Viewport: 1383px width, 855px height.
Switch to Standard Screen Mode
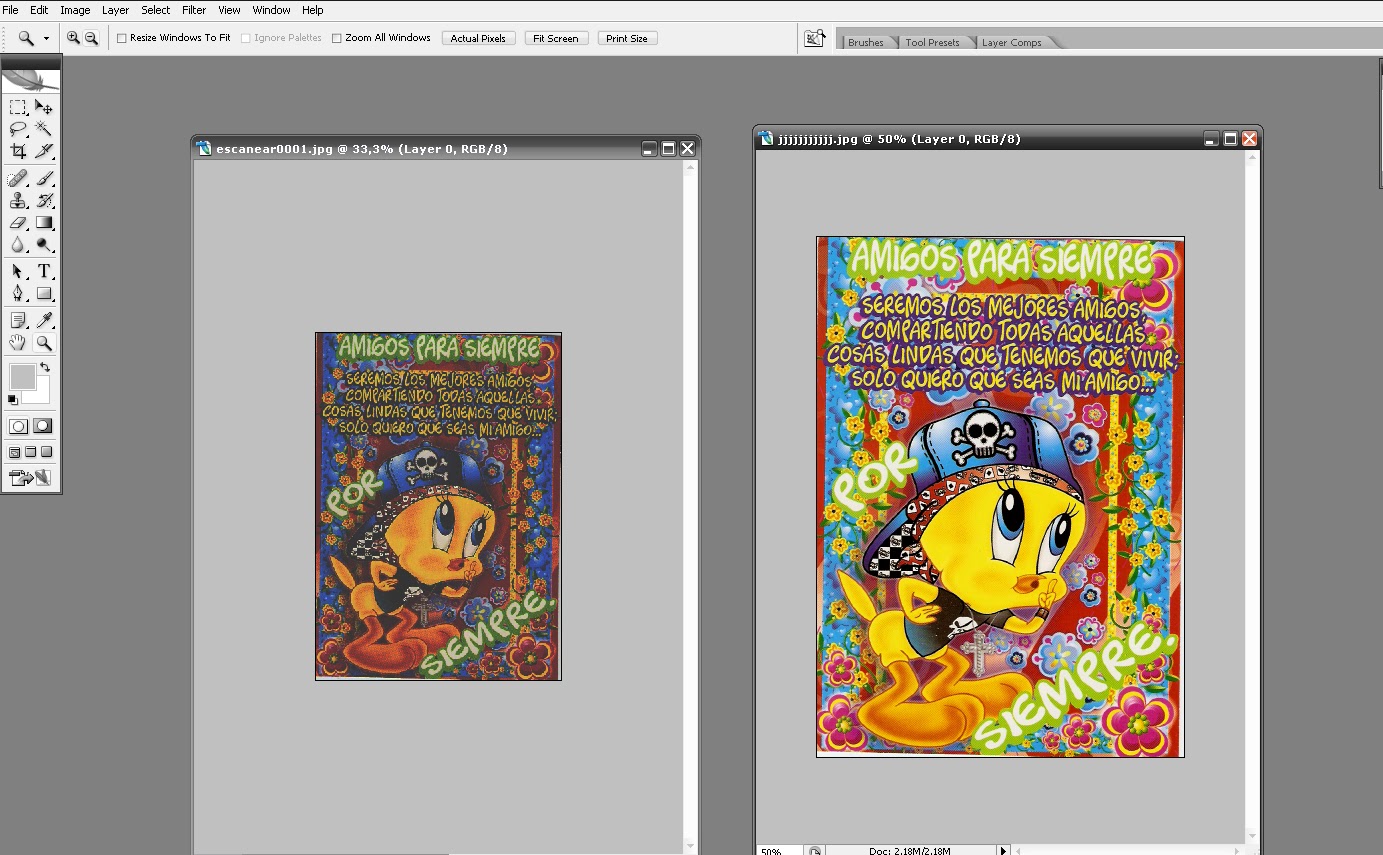click(15, 453)
